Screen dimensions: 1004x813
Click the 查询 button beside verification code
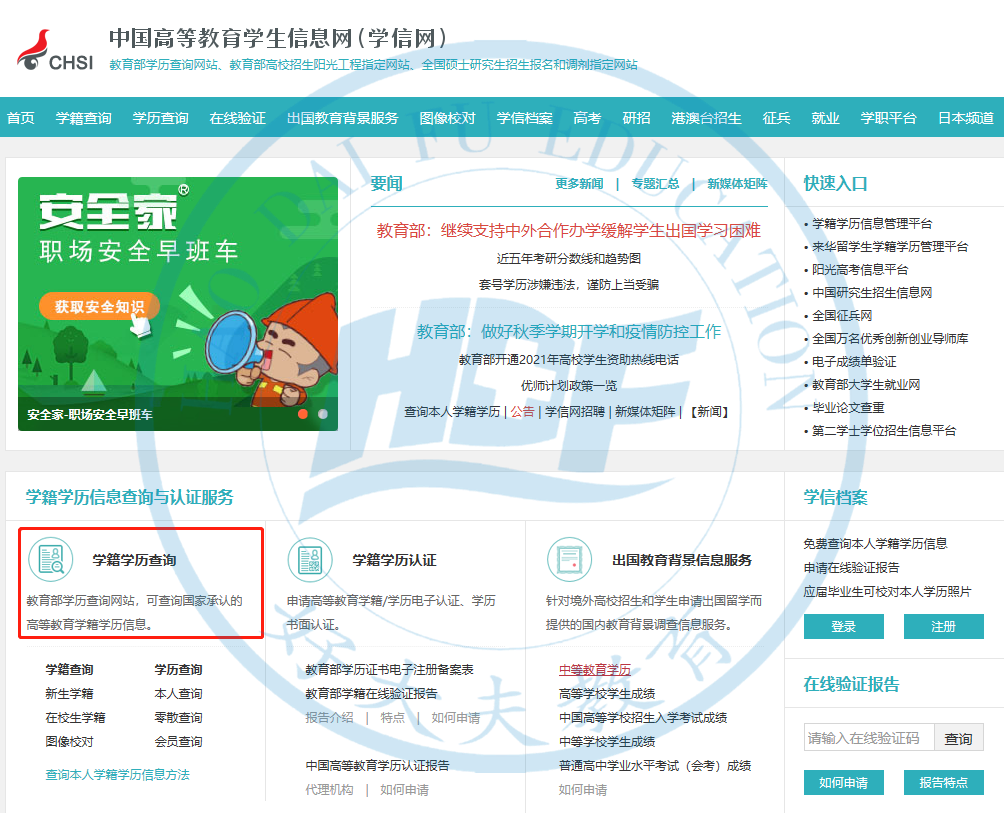959,738
